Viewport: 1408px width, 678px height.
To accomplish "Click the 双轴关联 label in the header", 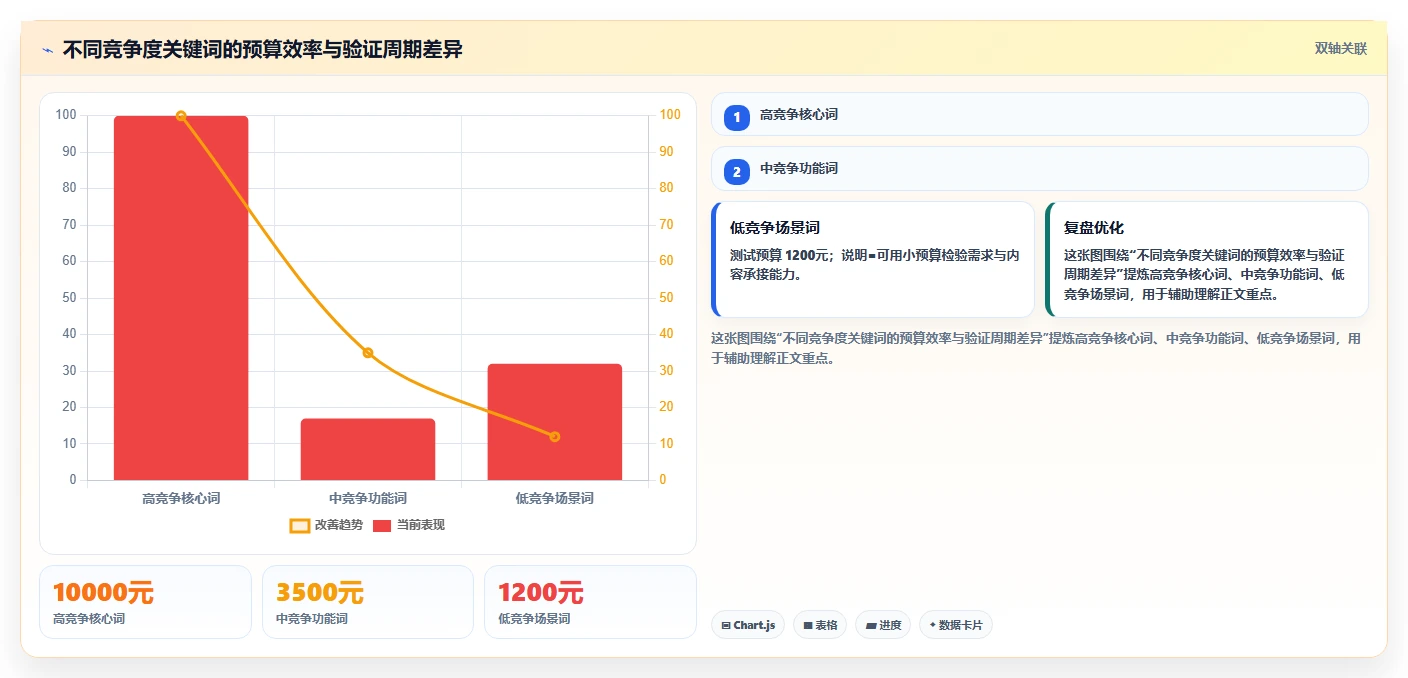I will (1340, 49).
